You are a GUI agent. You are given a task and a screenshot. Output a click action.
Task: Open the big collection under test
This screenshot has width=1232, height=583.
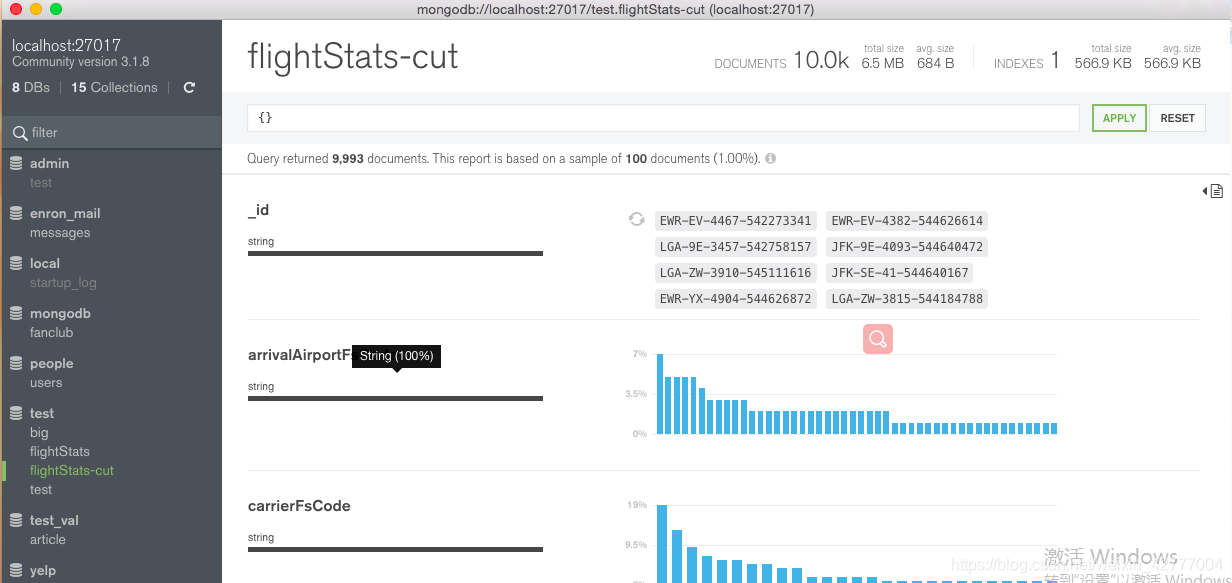pyautogui.click(x=39, y=433)
